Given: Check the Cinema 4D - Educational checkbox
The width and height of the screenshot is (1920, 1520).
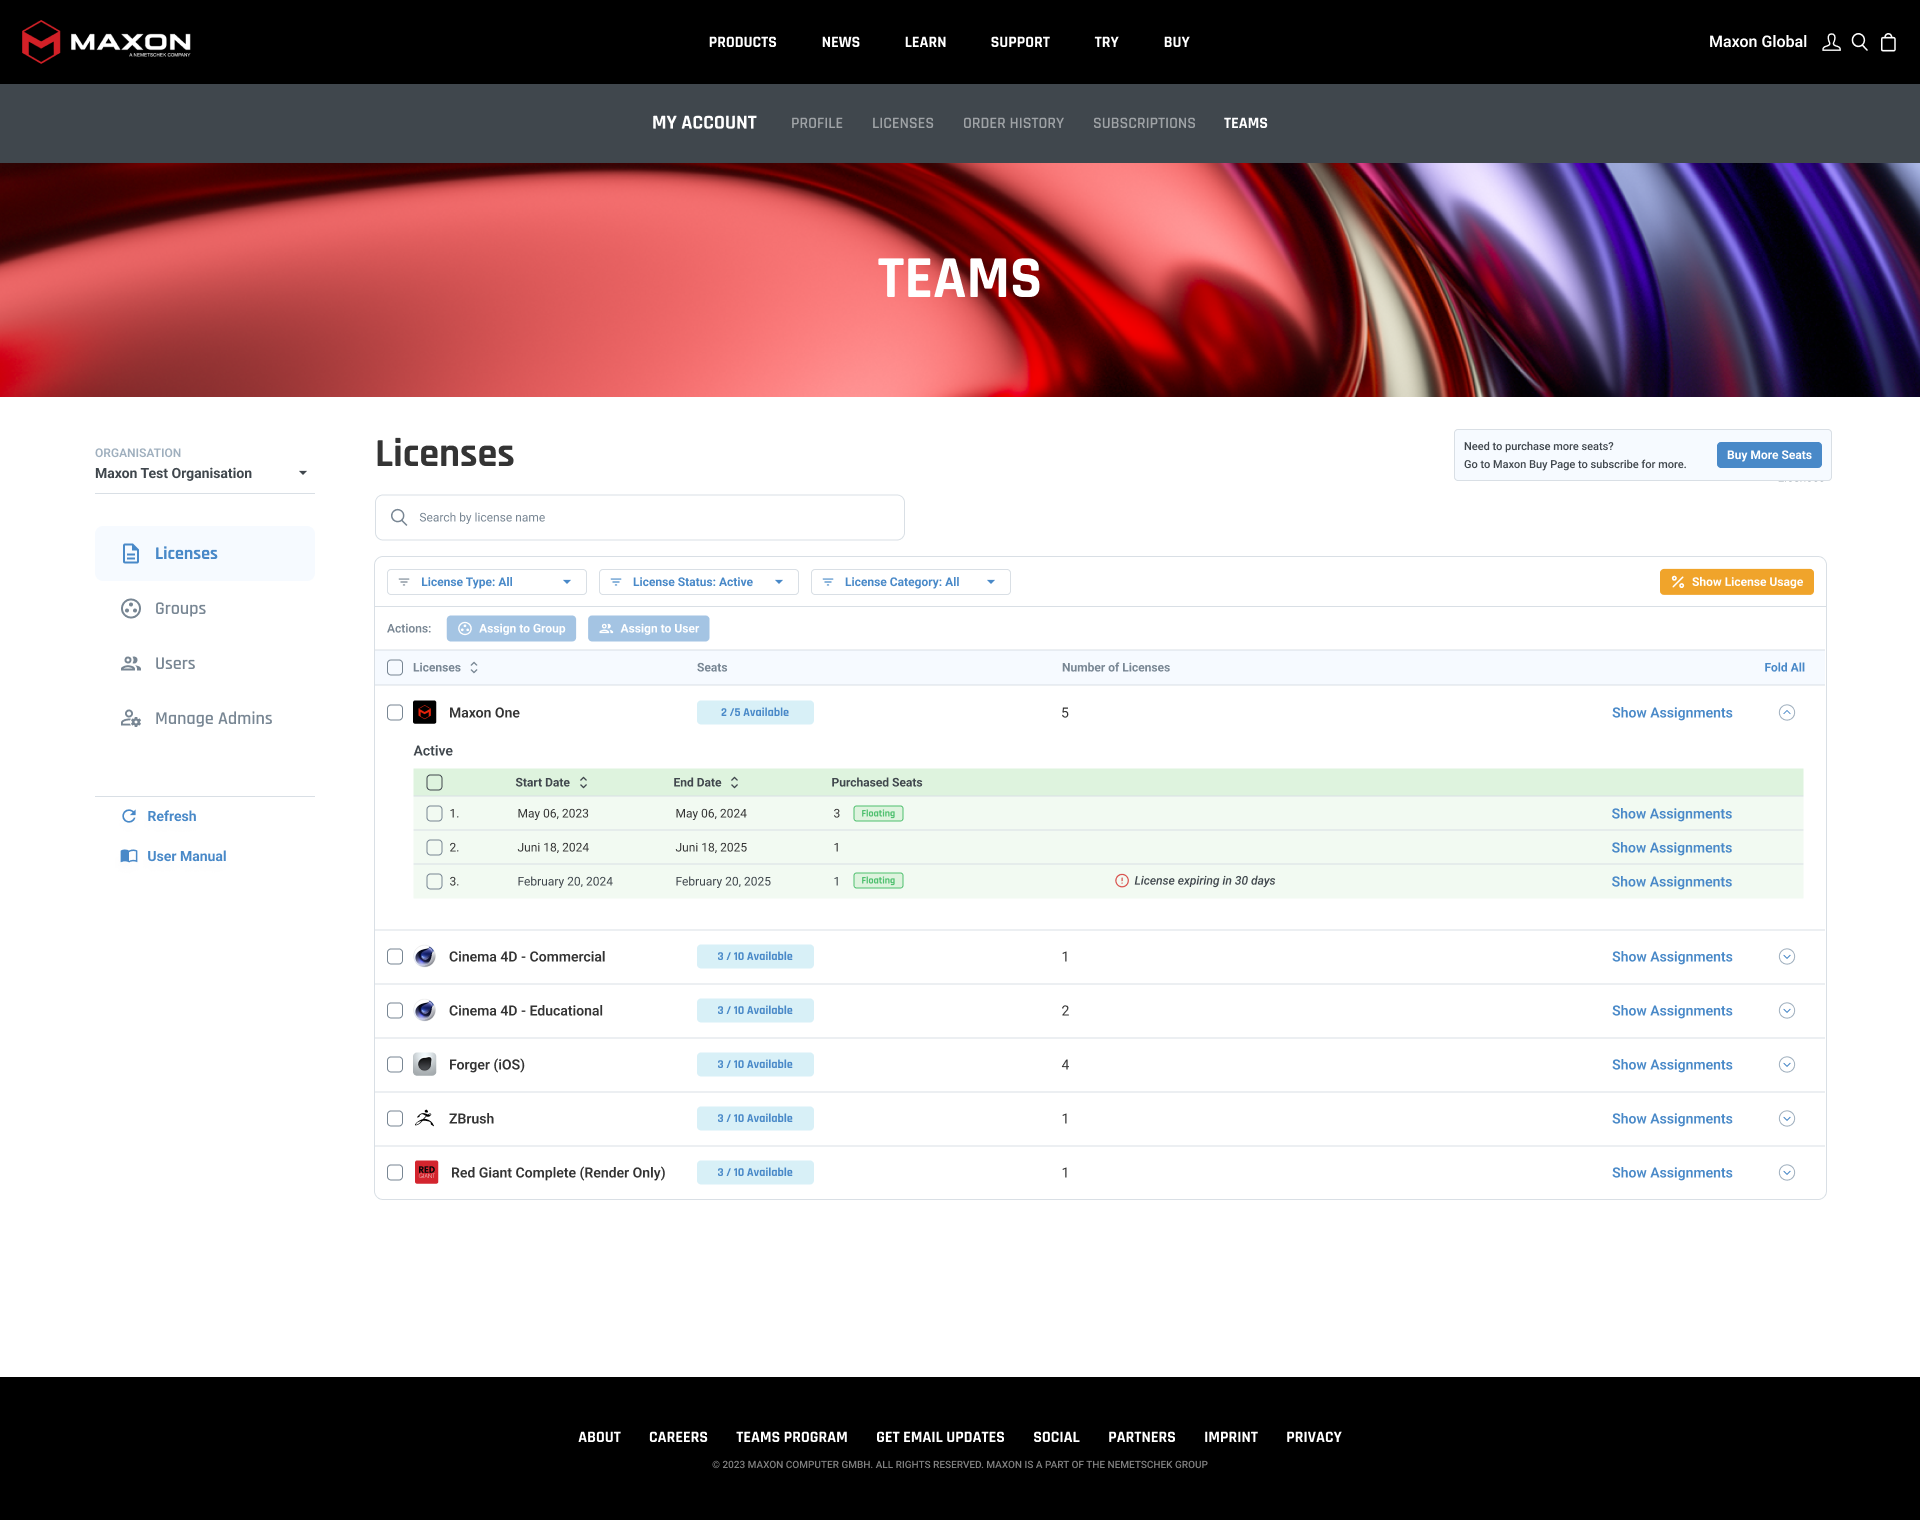Looking at the screenshot, I should tap(395, 1010).
